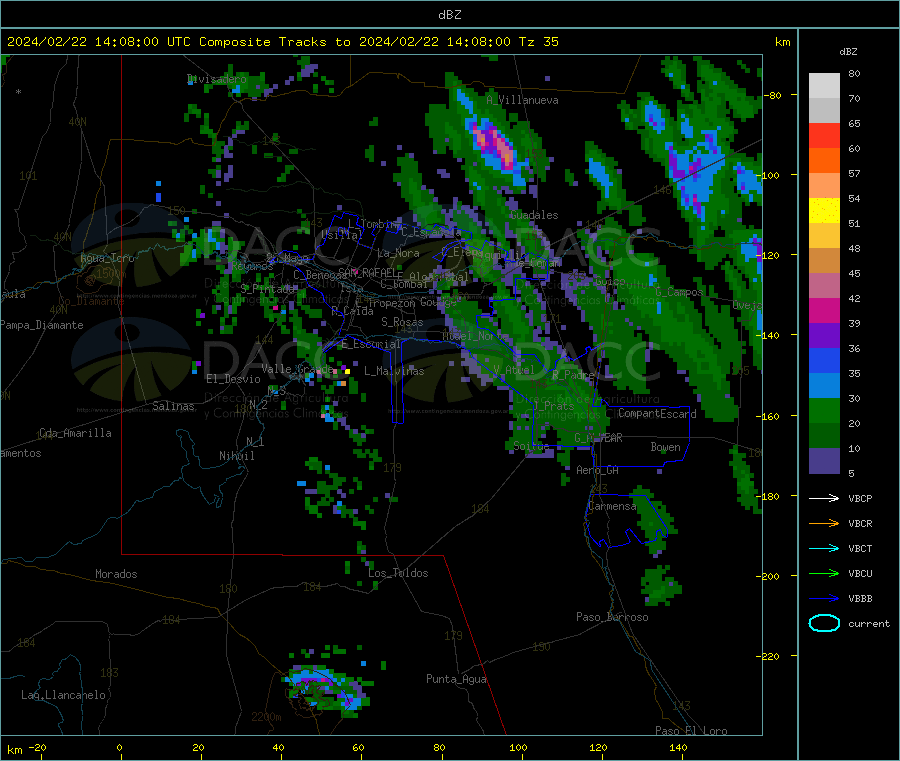
Task: Click the 'E_Escorial' map label
Action: [x=371, y=344]
